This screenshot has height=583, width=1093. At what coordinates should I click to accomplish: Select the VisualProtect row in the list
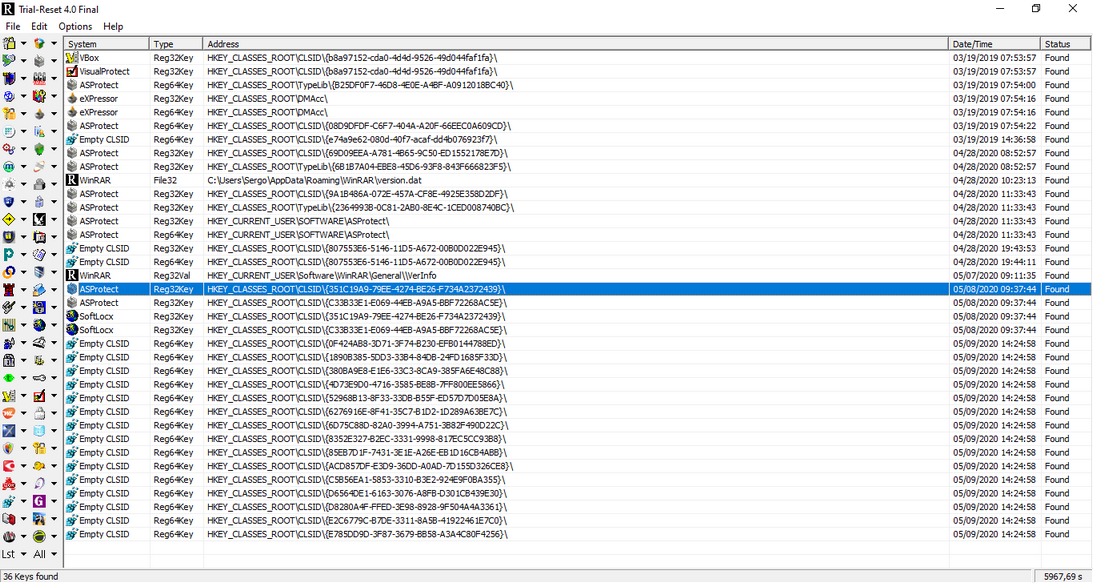coord(577,71)
